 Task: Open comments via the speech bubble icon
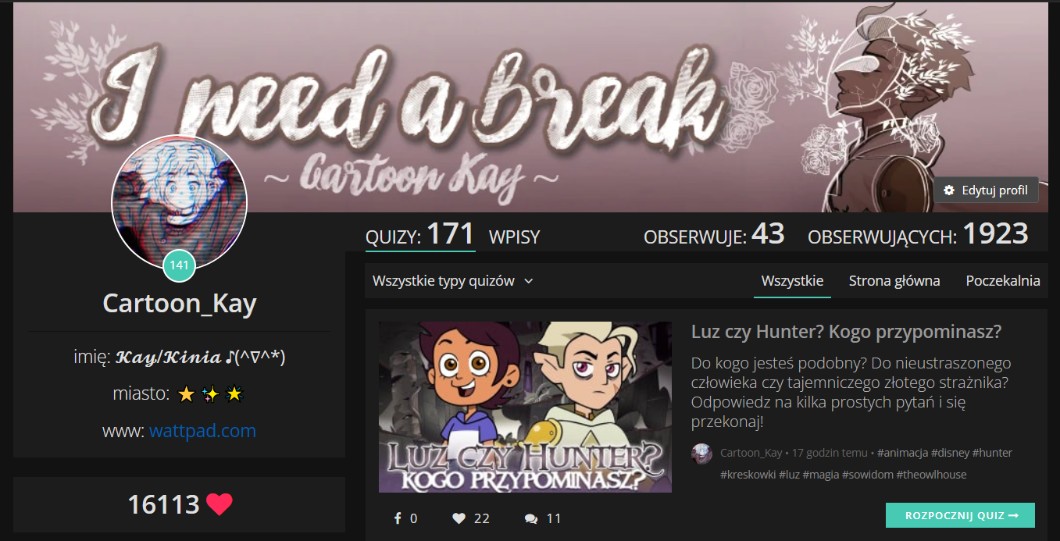coord(531,519)
